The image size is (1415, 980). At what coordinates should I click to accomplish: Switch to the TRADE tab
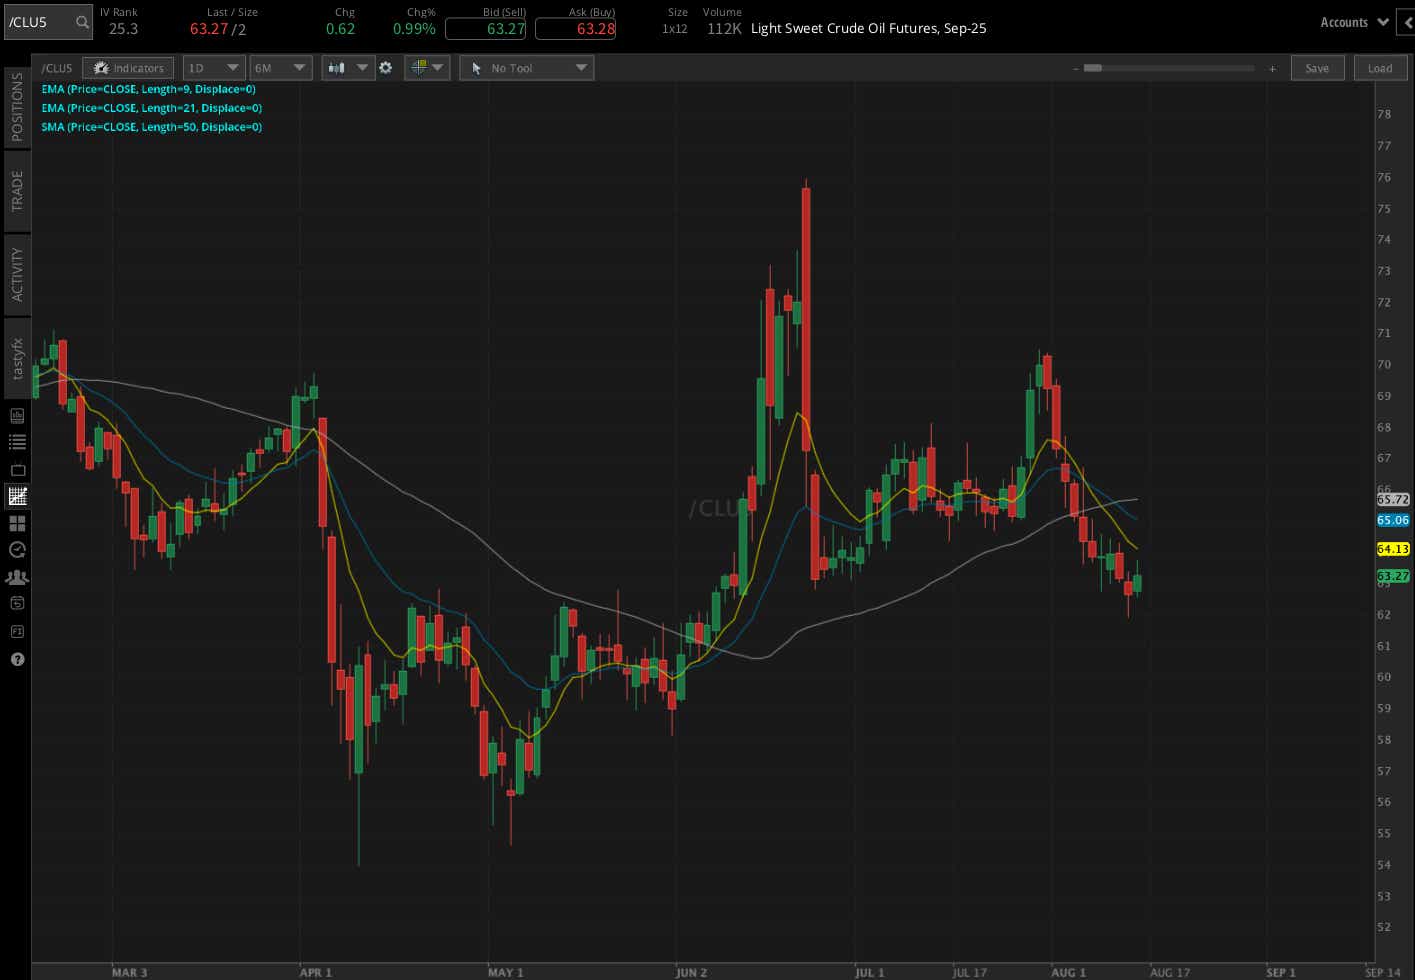(x=16, y=189)
